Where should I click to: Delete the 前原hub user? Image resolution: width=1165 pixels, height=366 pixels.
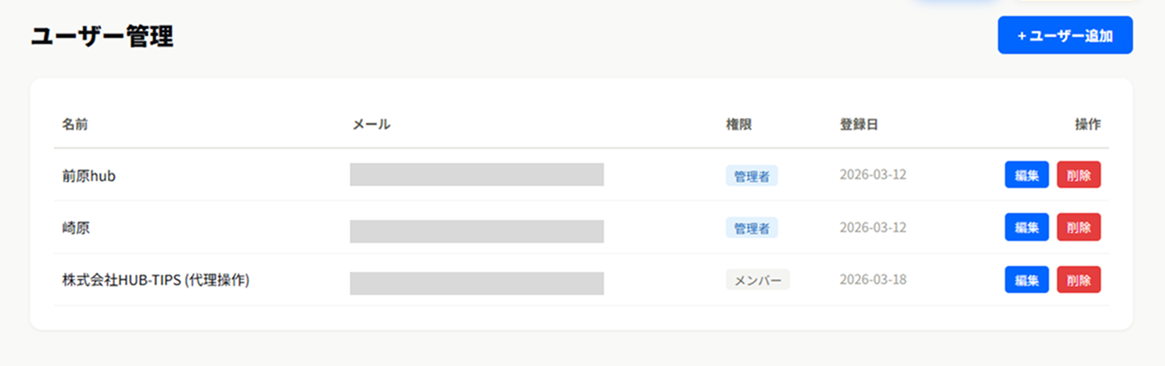pos(1079,174)
